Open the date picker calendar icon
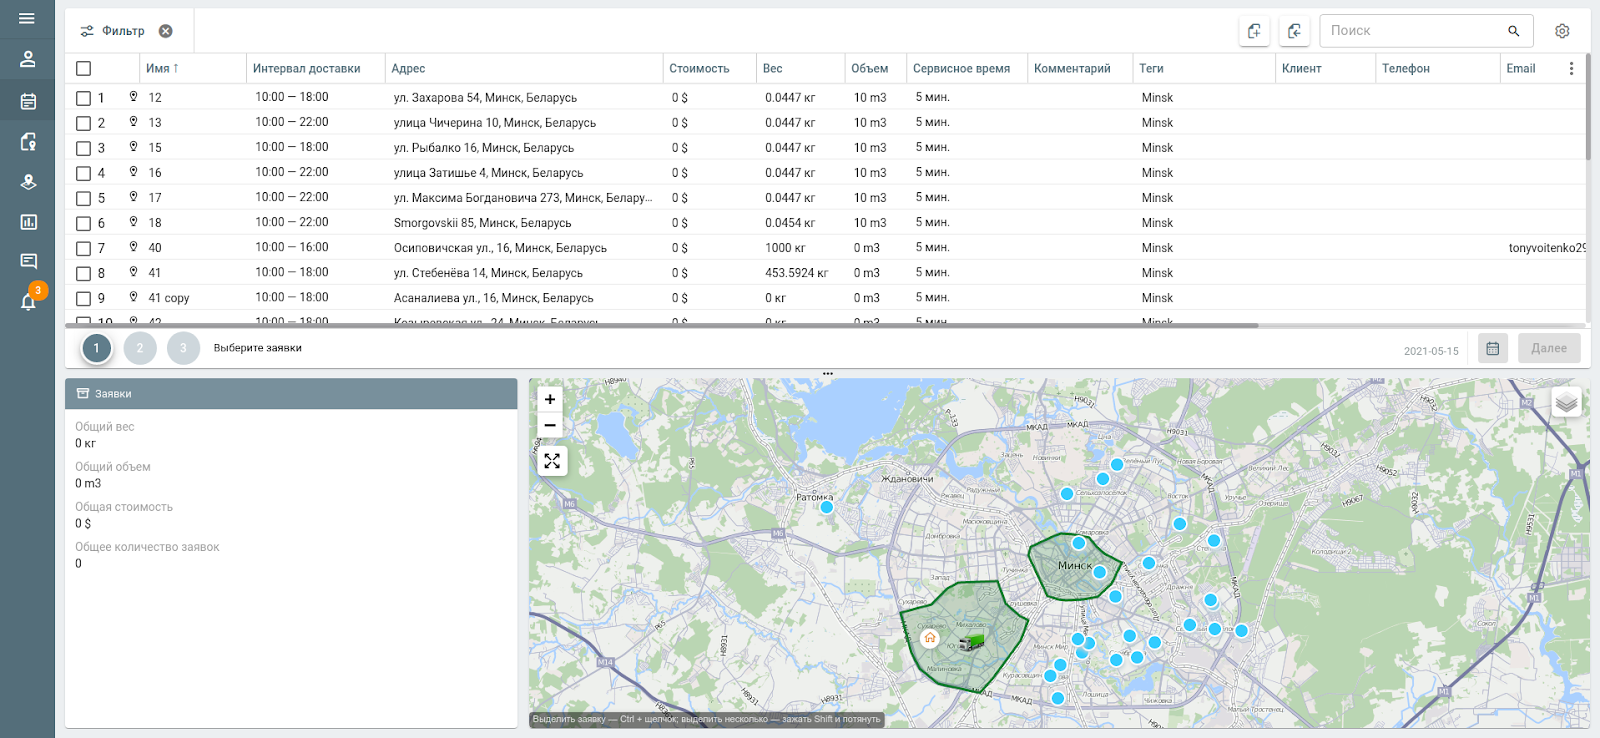This screenshot has height=738, width=1600. point(1492,349)
